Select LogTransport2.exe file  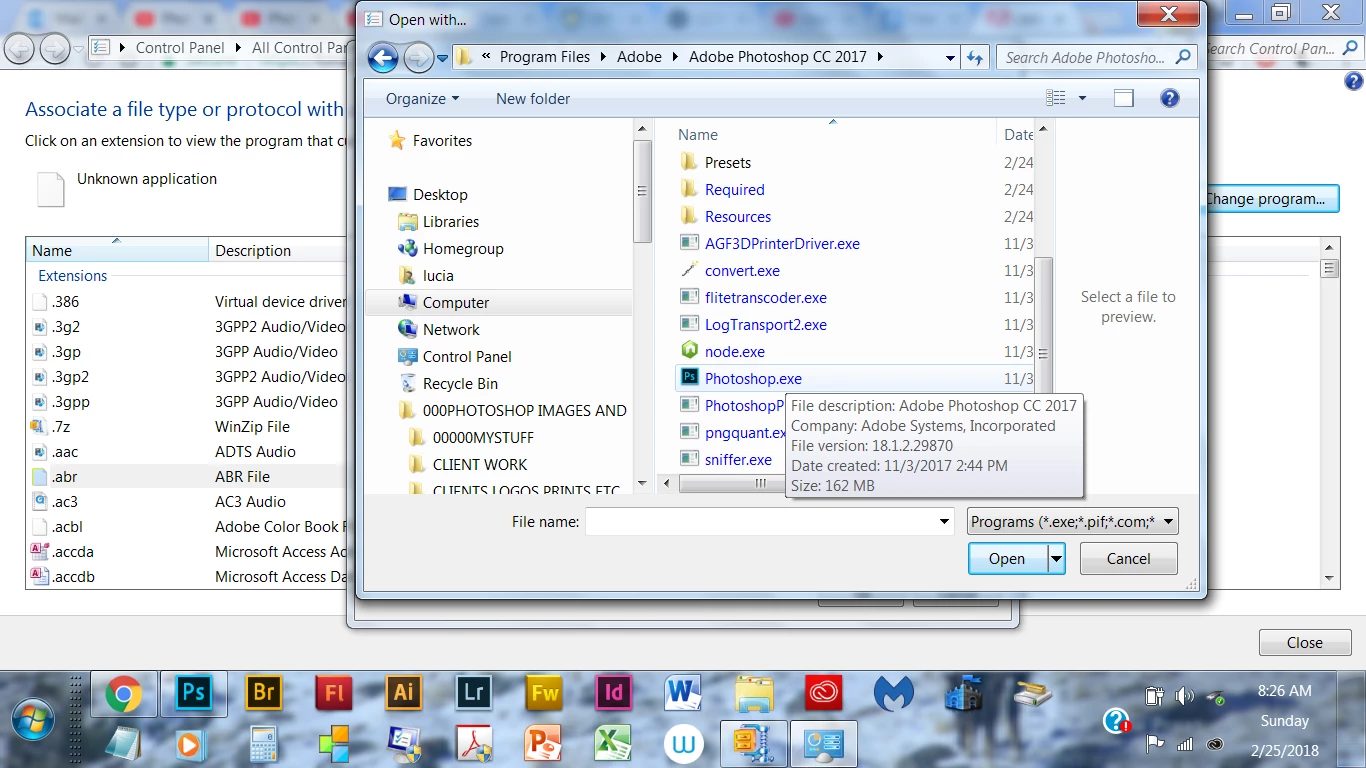click(x=765, y=325)
